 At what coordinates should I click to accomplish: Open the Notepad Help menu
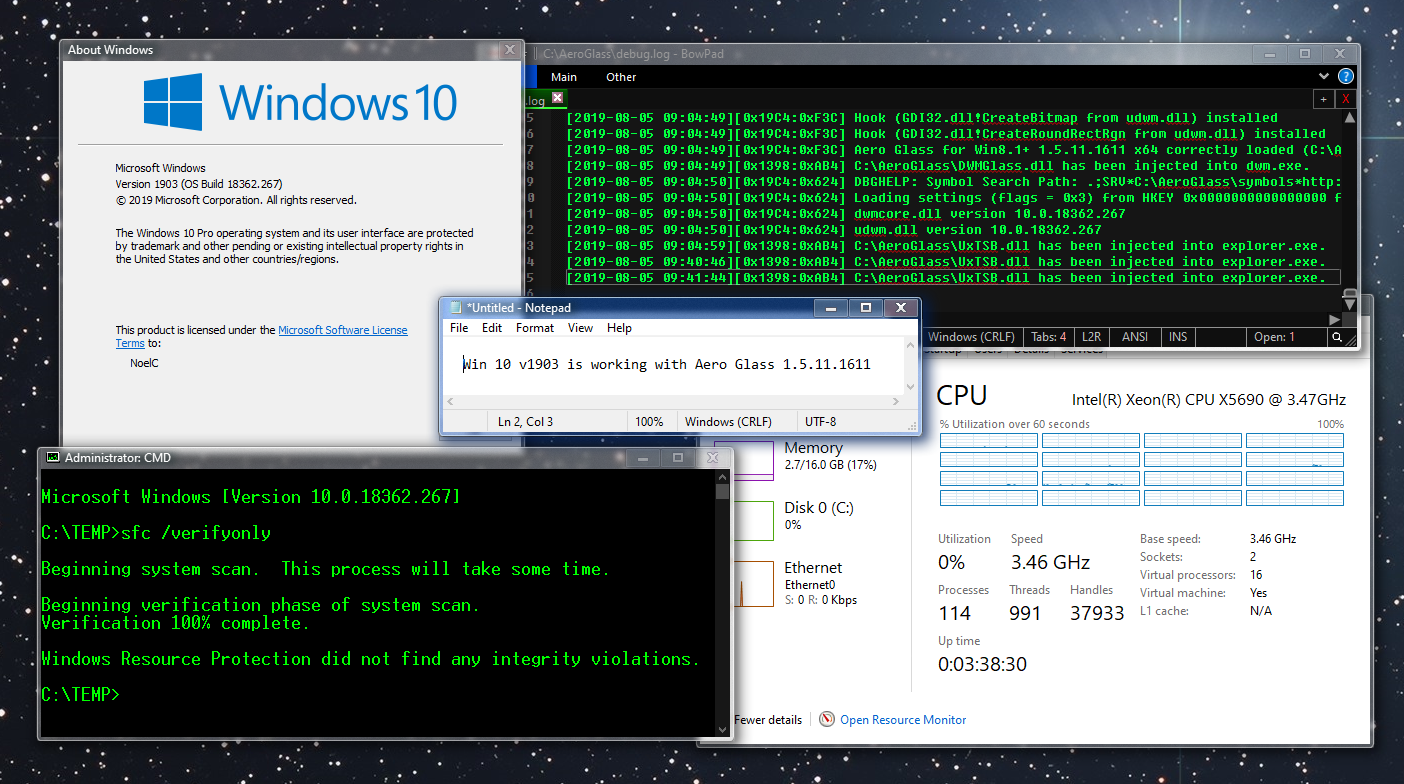point(619,328)
